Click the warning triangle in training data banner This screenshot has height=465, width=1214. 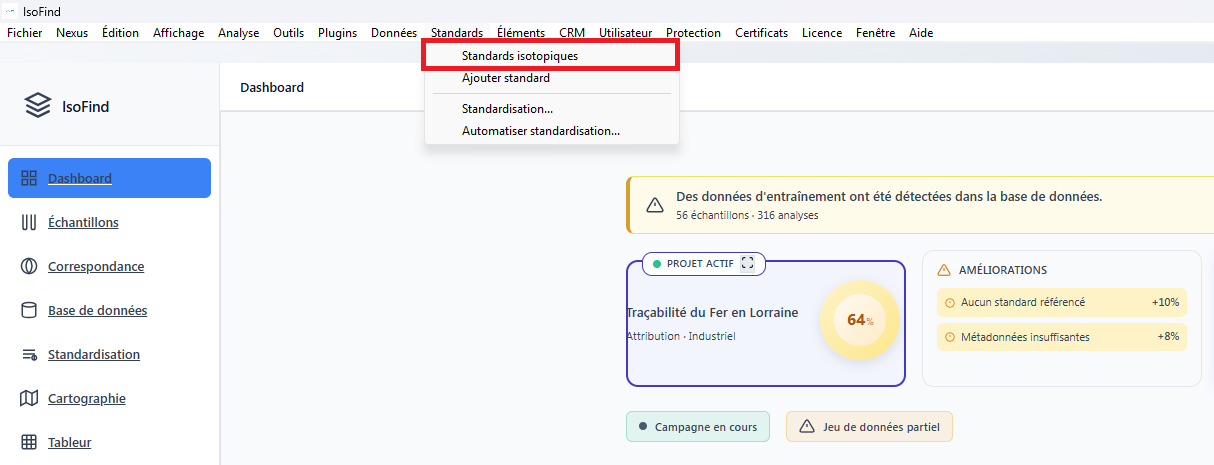(x=655, y=205)
